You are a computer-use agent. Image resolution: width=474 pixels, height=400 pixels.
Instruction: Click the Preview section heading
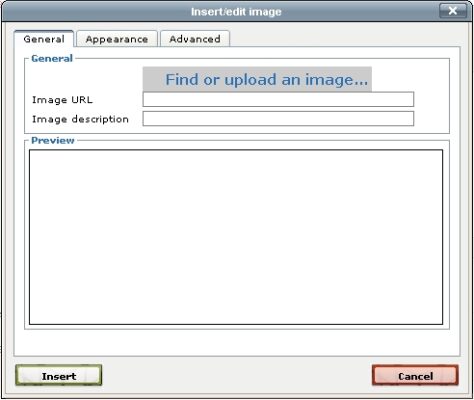(53, 140)
